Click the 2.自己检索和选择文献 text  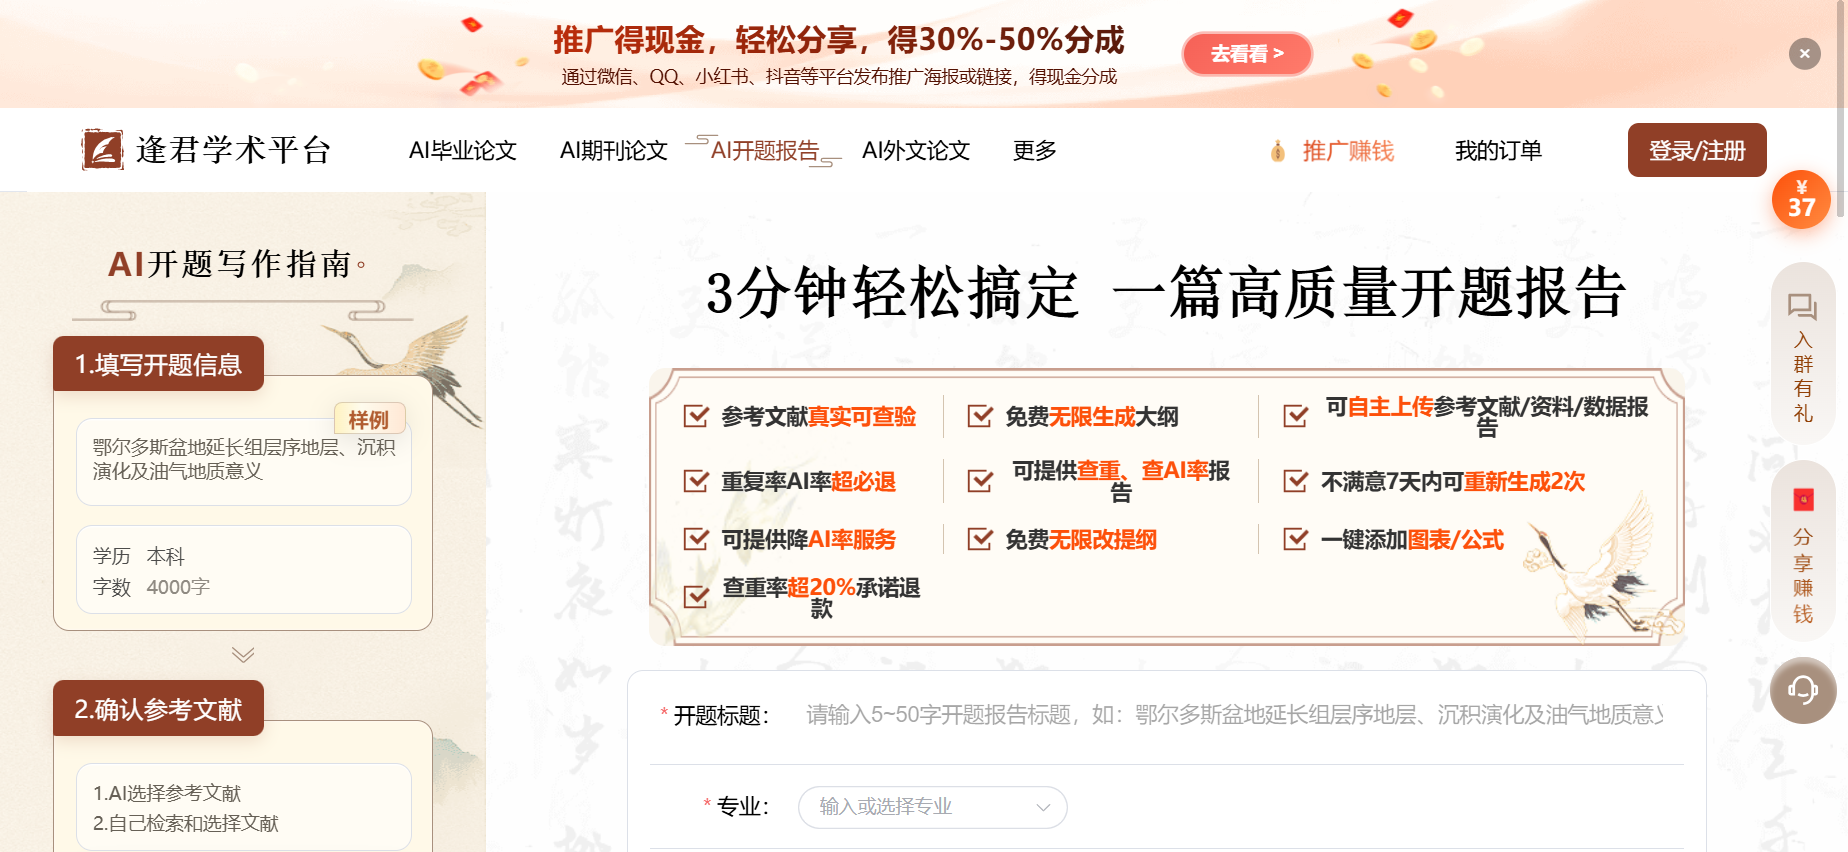pyautogui.click(x=186, y=823)
